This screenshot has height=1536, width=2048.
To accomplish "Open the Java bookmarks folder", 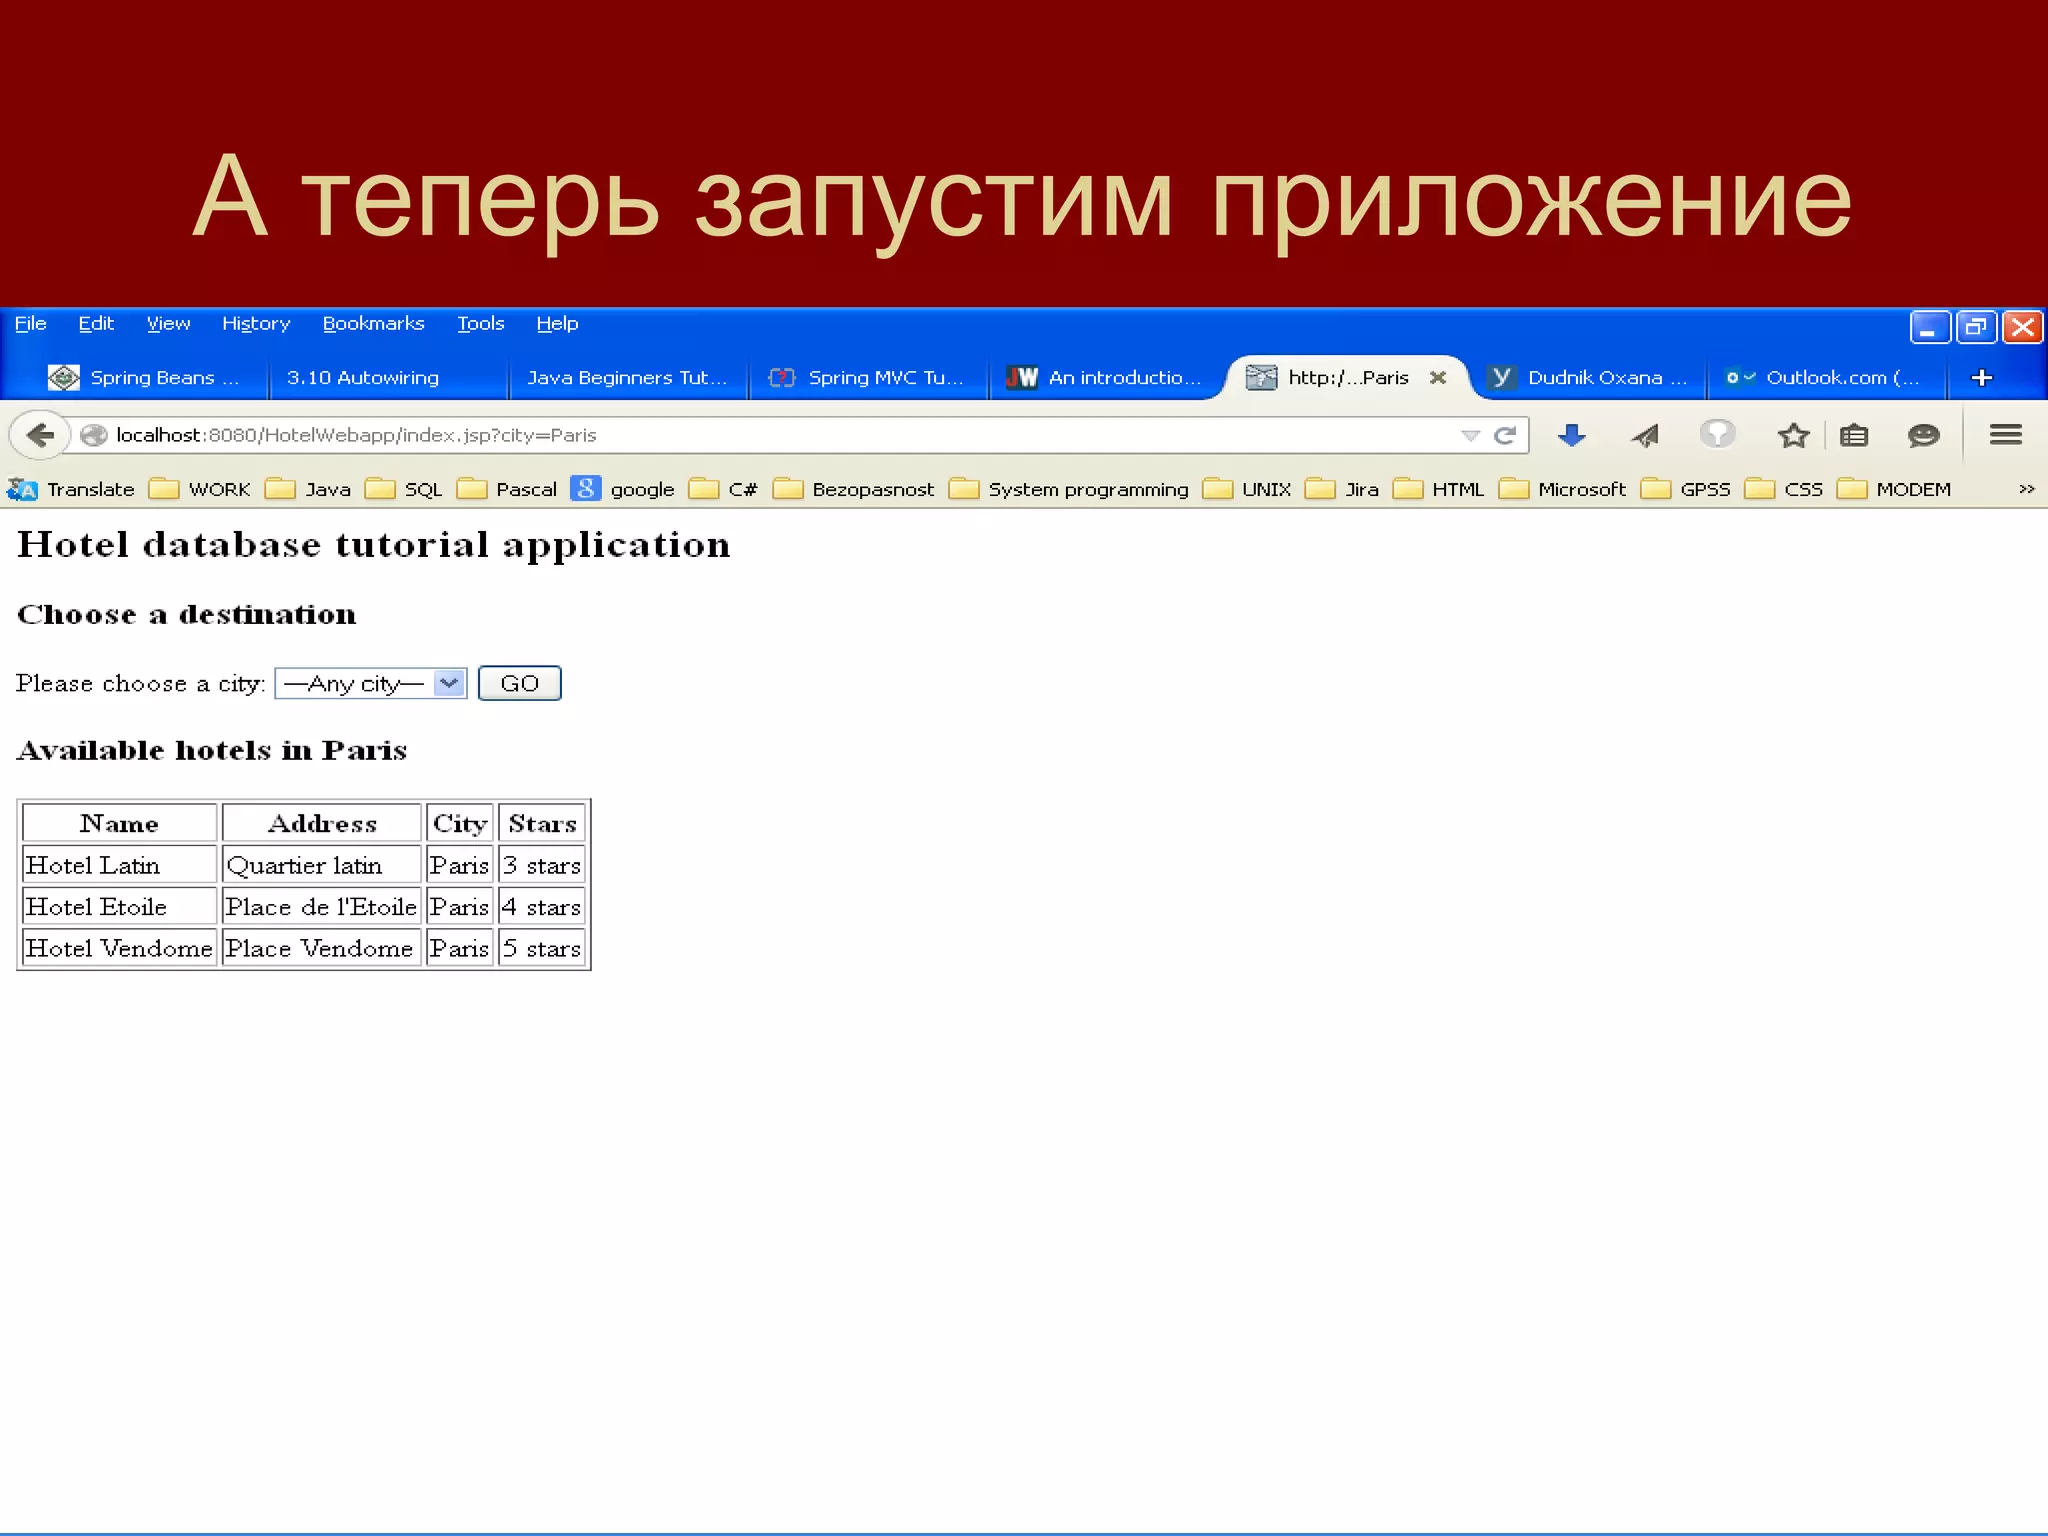I will (x=308, y=489).
